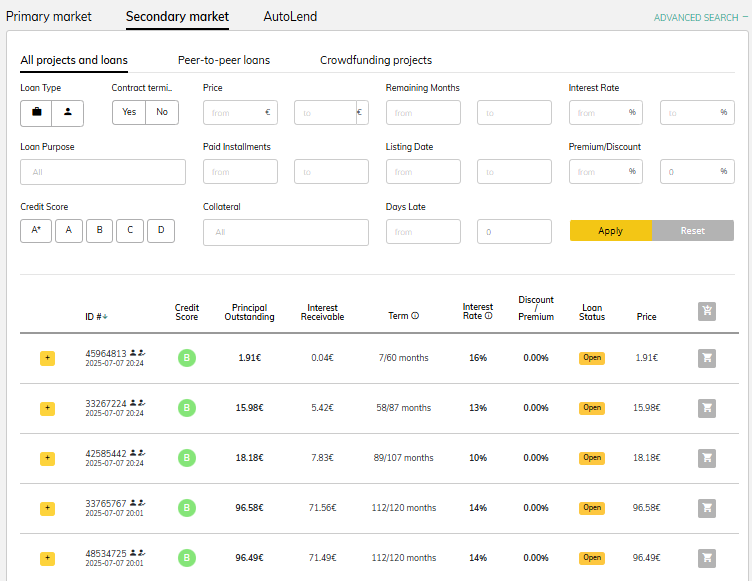Toggle Contract terminated filter to Yes
The width and height of the screenshot is (752, 581).
(x=129, y=112)
